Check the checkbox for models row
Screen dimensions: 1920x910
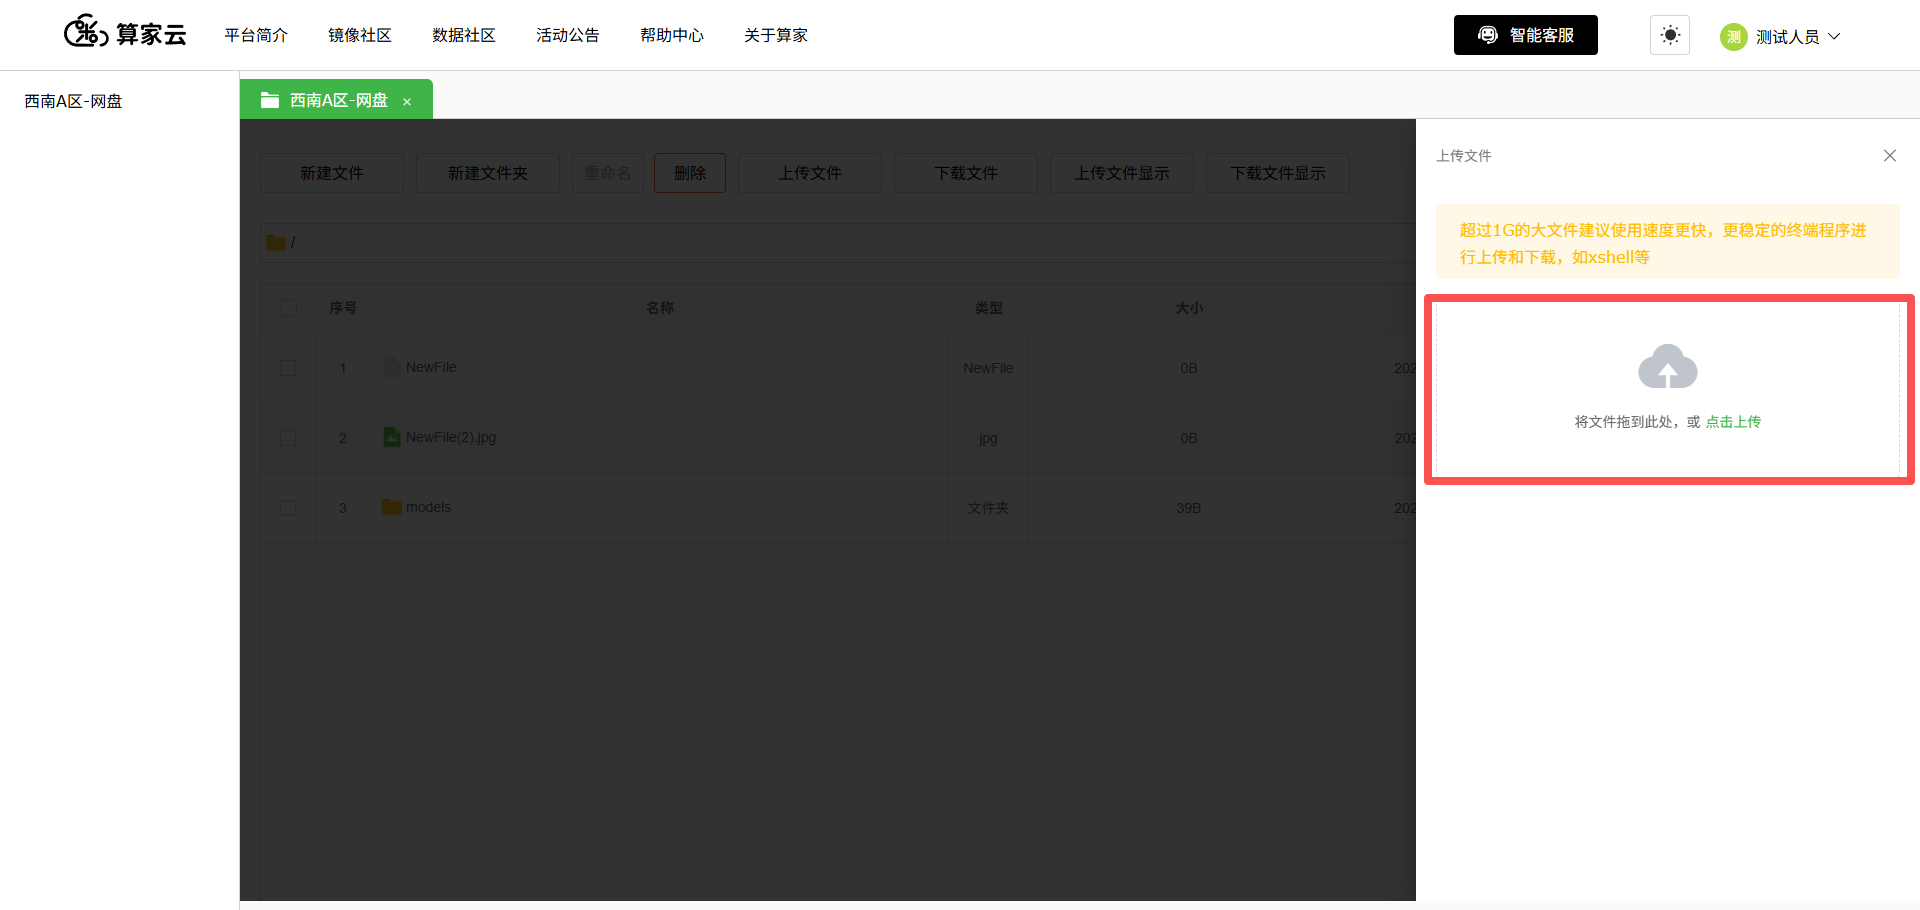(288, 508)
